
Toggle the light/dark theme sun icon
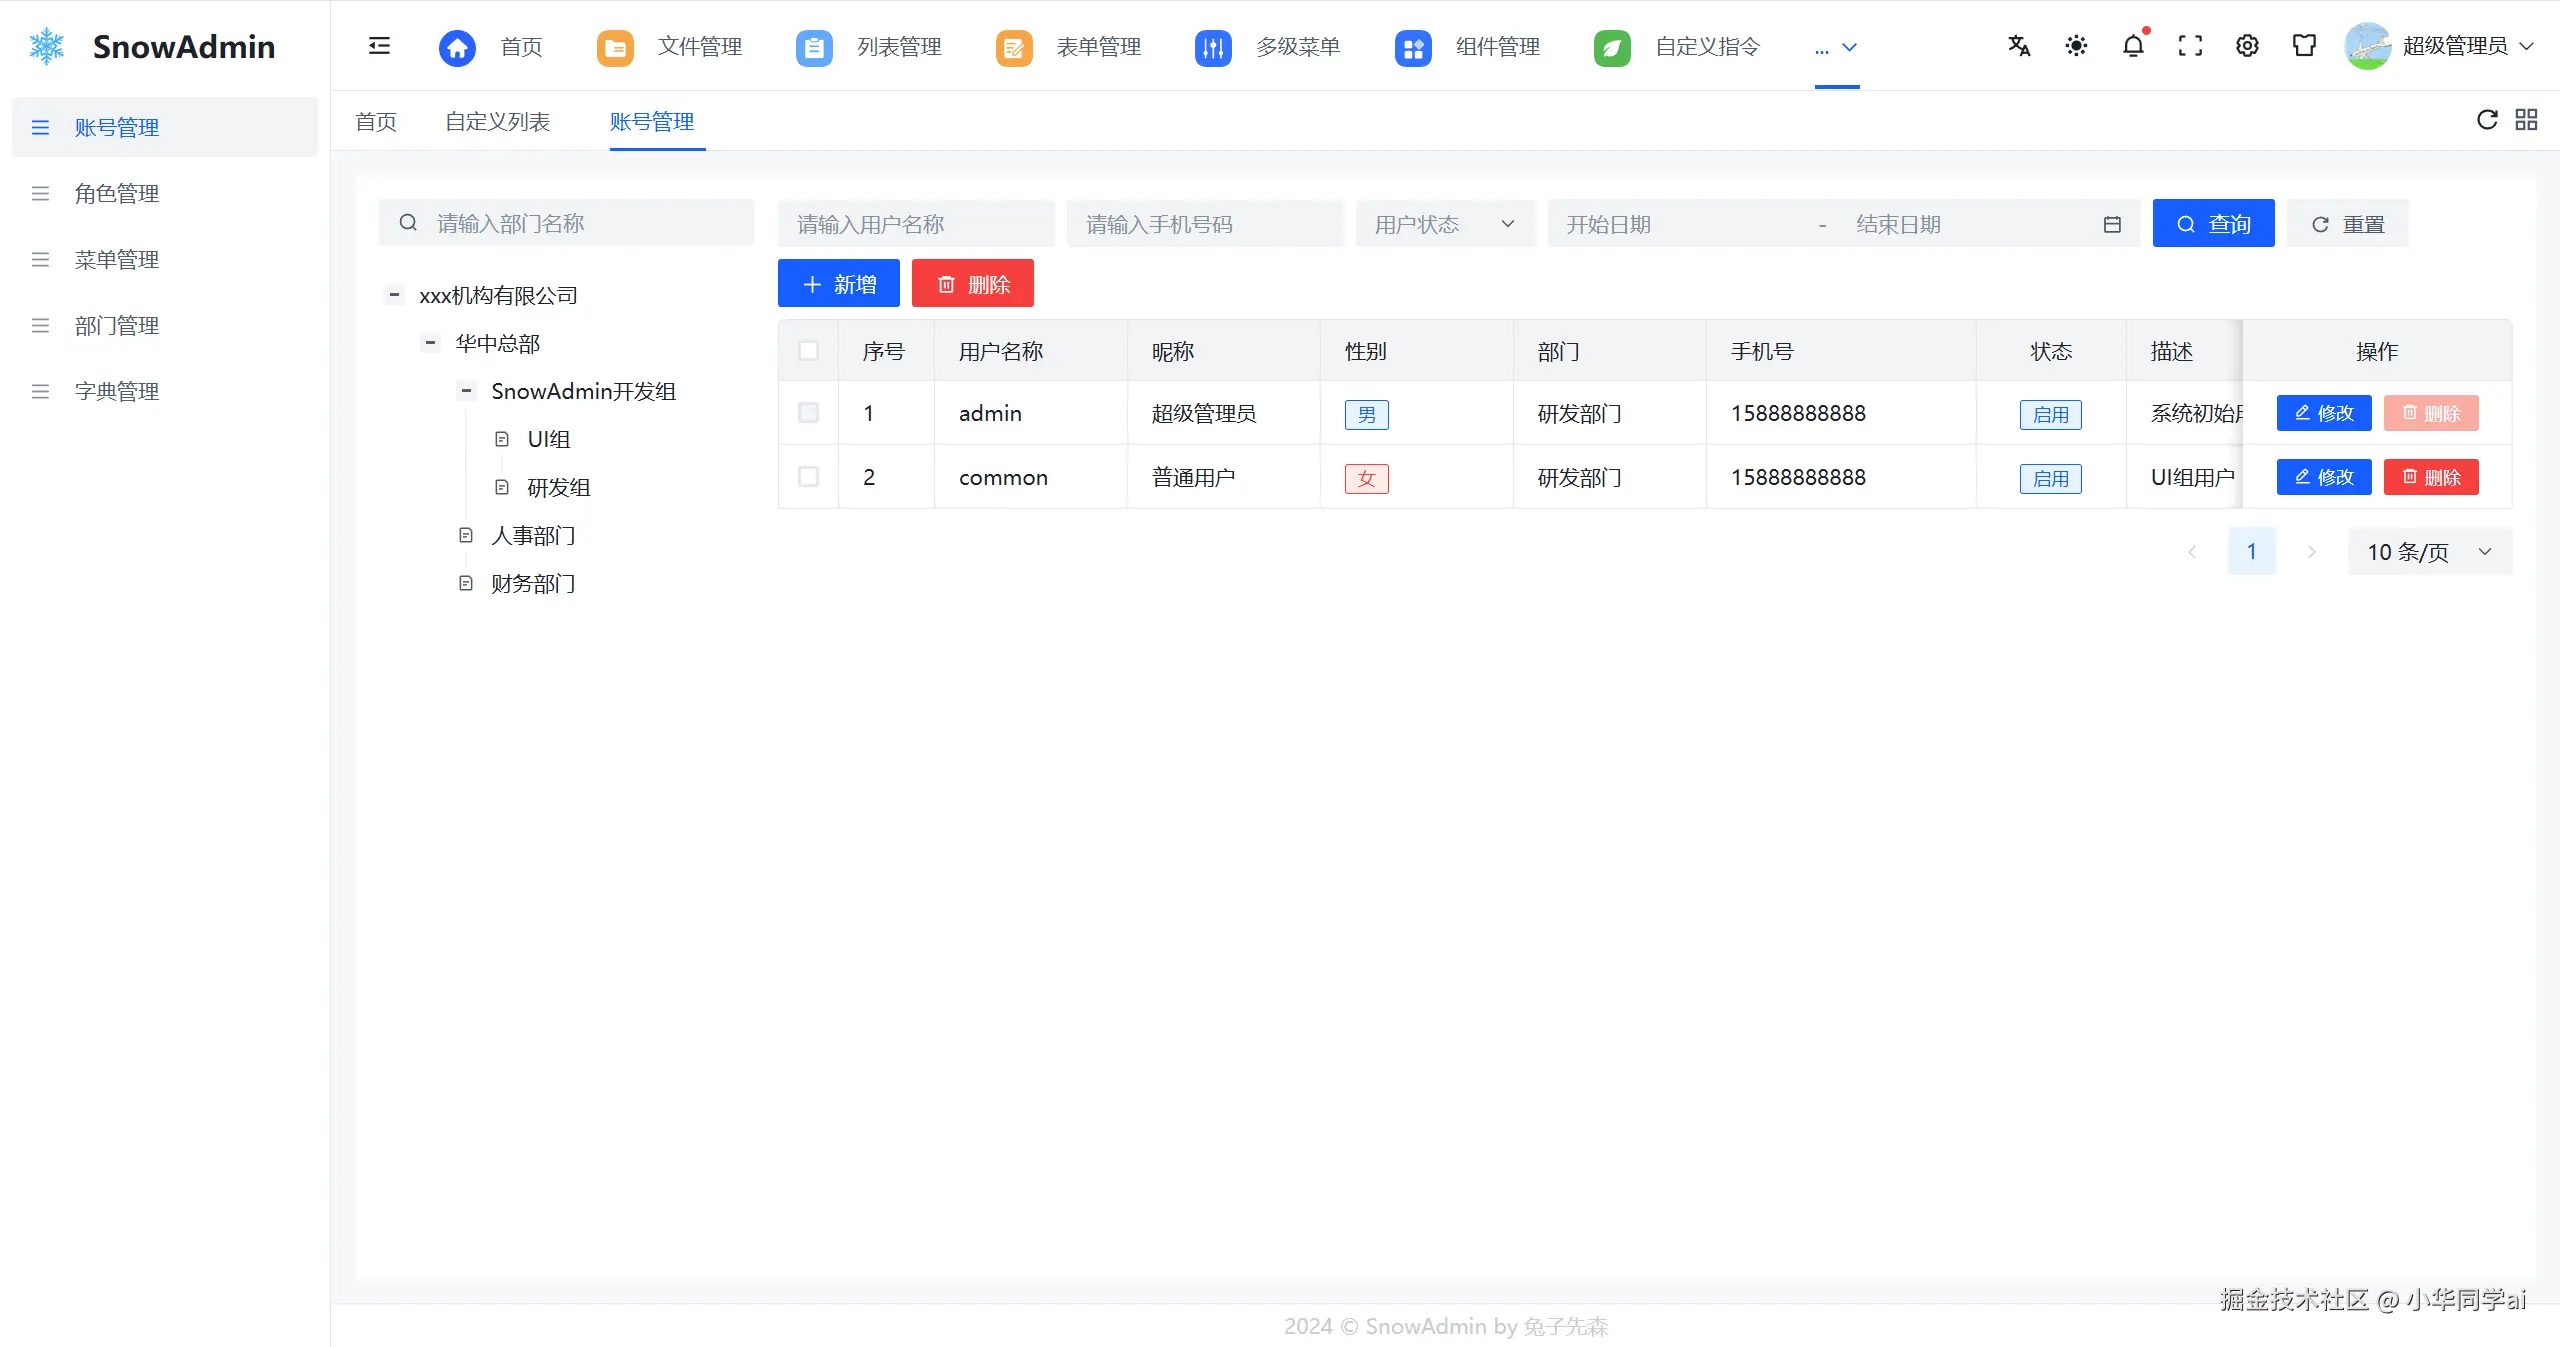click(2076, 46)
